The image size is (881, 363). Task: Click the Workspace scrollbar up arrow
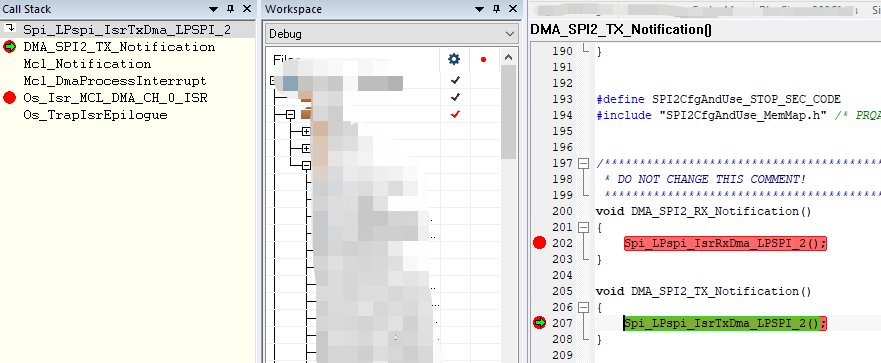click(508, 57)
